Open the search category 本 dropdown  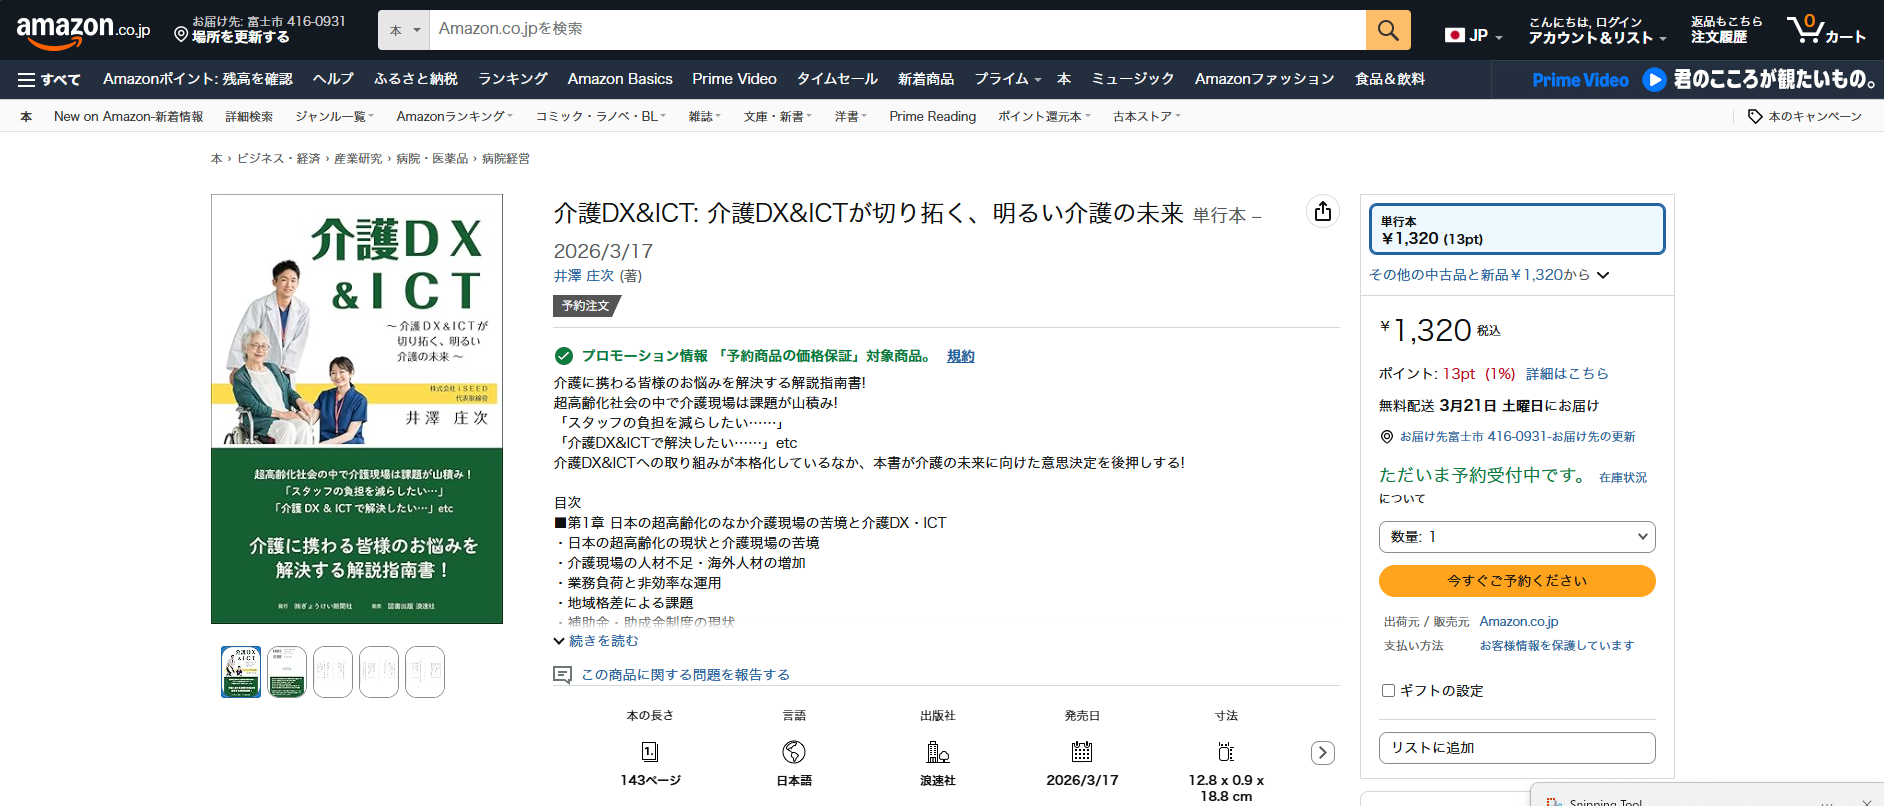tap(404, 30)
